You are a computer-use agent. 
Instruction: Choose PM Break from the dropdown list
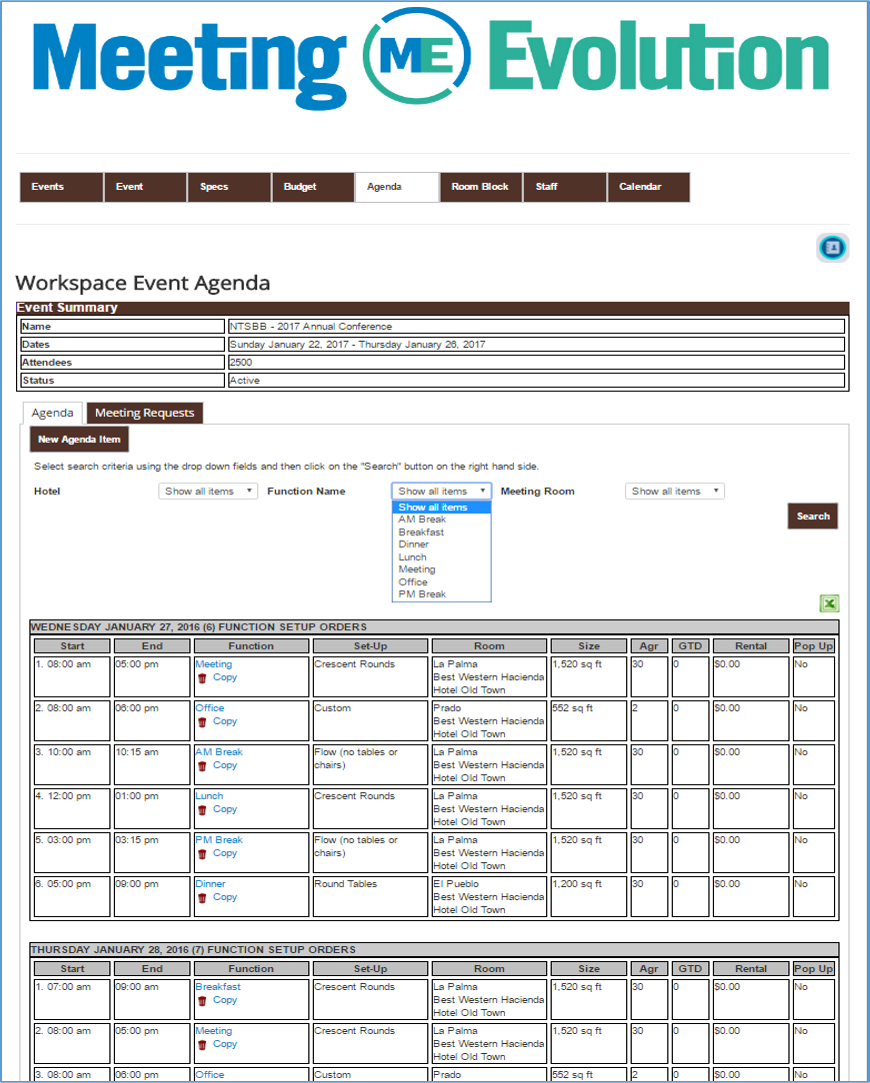click(422, 594)
